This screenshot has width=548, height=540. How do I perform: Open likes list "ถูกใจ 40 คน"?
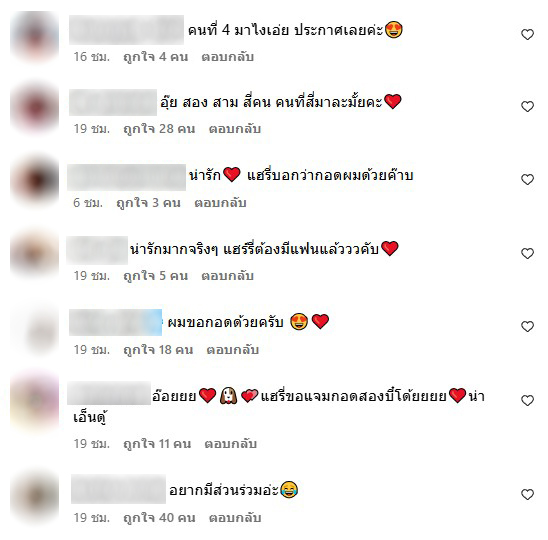coord(159,518)
